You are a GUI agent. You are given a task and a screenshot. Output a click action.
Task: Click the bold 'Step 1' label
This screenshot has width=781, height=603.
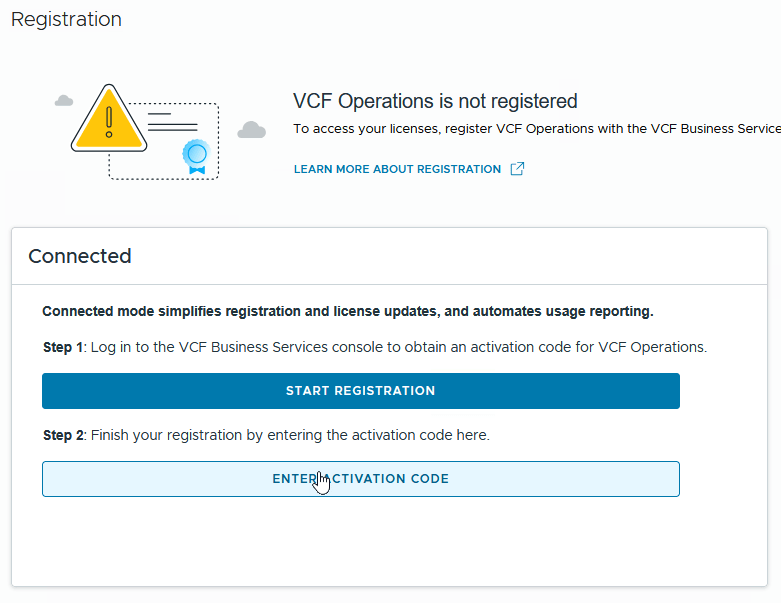64,348
